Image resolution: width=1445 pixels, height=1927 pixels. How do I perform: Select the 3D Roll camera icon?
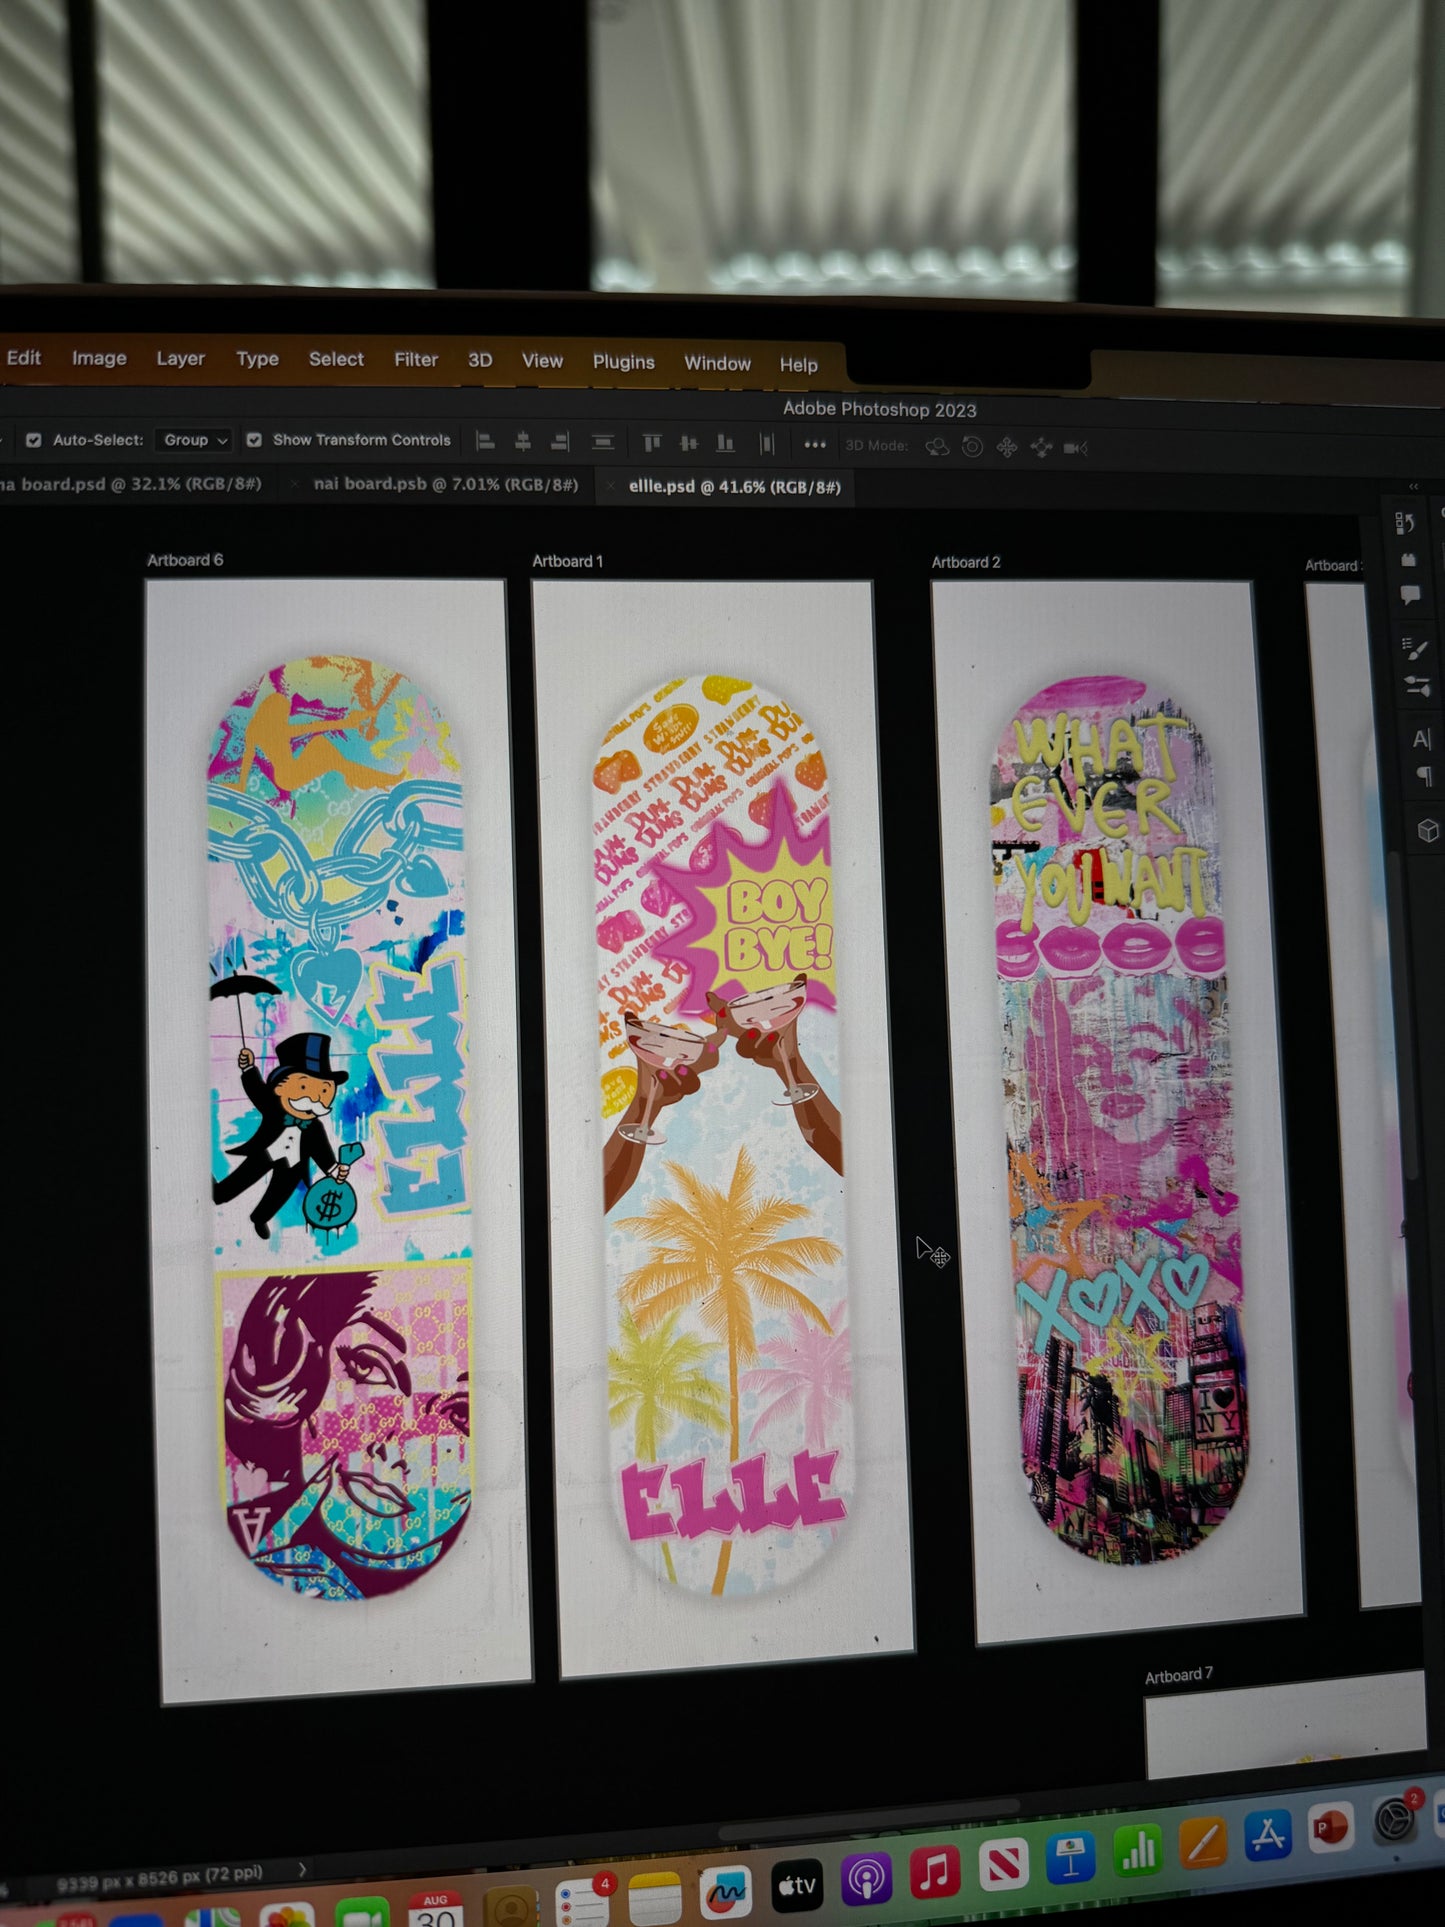click(x=972, y=447)
